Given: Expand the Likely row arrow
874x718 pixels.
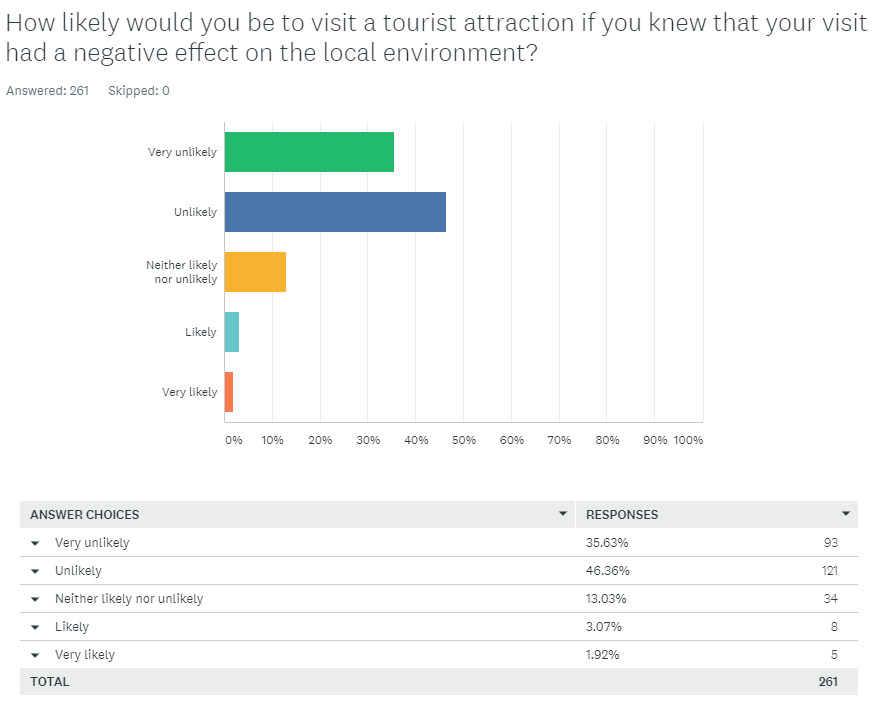Looking at the screenshot, I should pos(35,627).
